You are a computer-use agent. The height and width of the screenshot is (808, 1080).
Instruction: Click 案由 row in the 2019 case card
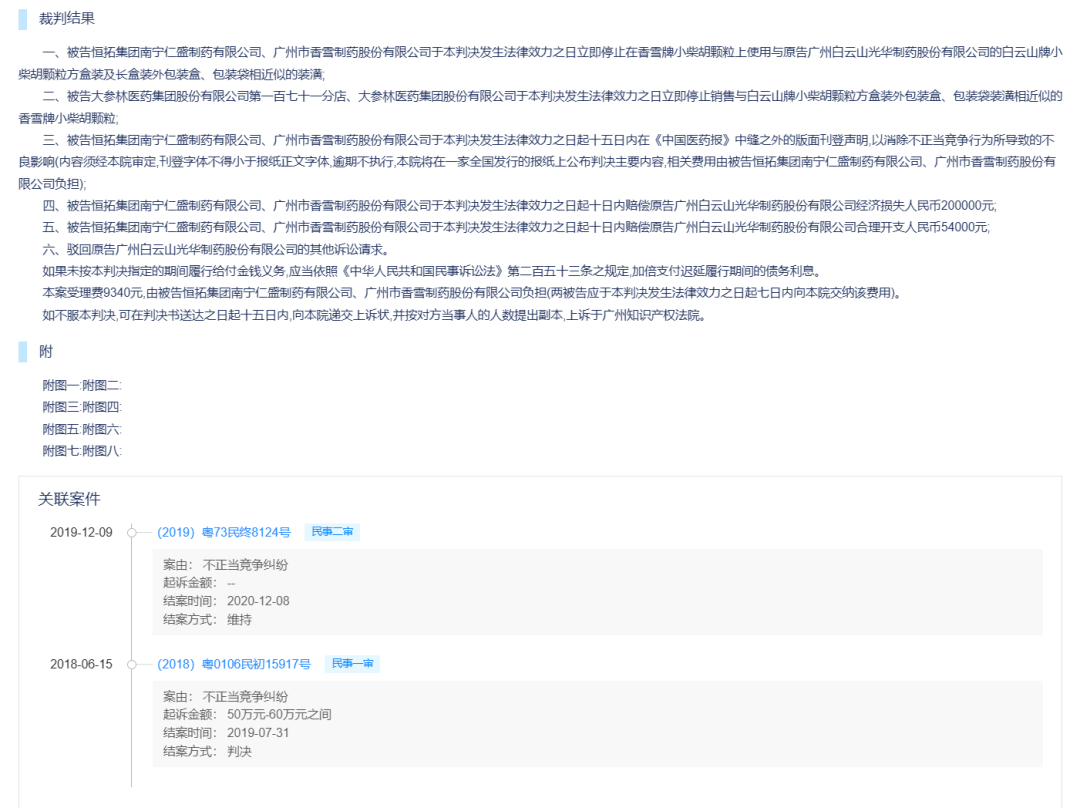coord(225,566)
